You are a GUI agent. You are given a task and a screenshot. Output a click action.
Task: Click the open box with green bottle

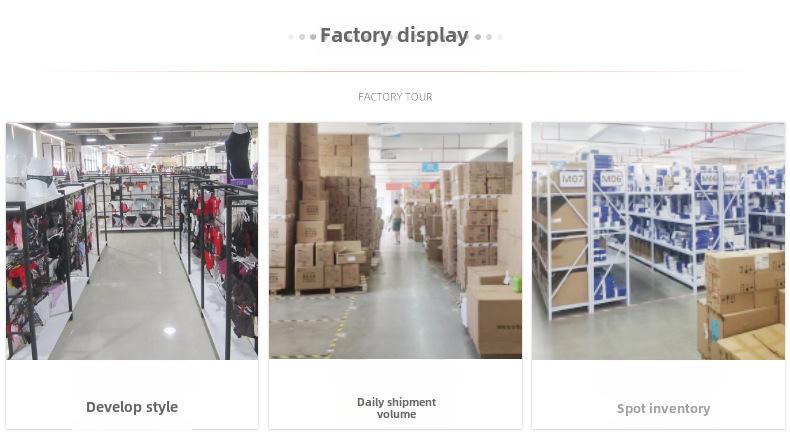494,310
